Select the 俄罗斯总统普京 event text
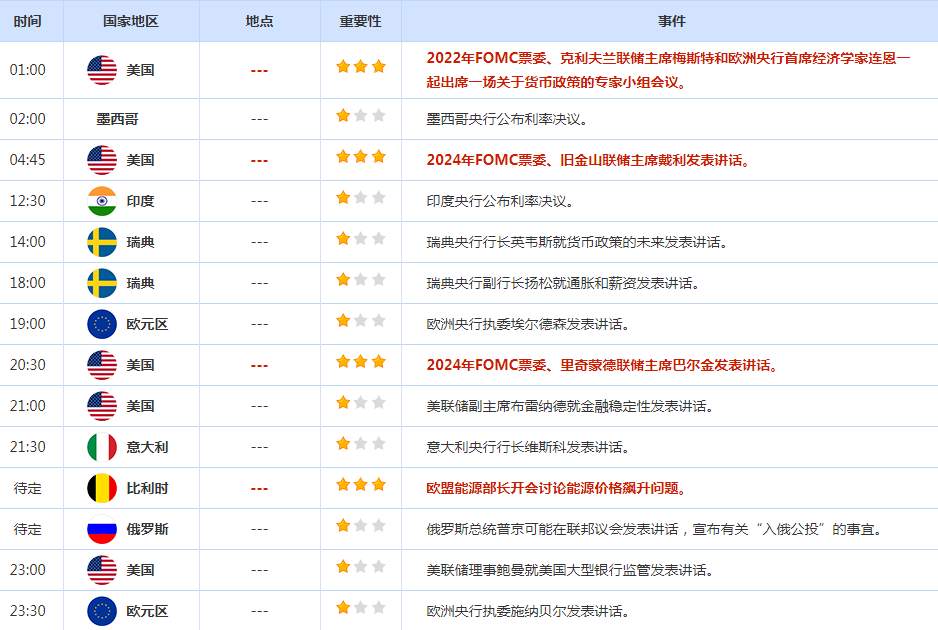Image resolution: width=938 pixels, height=630 pixels. click(x=654, y=529)
